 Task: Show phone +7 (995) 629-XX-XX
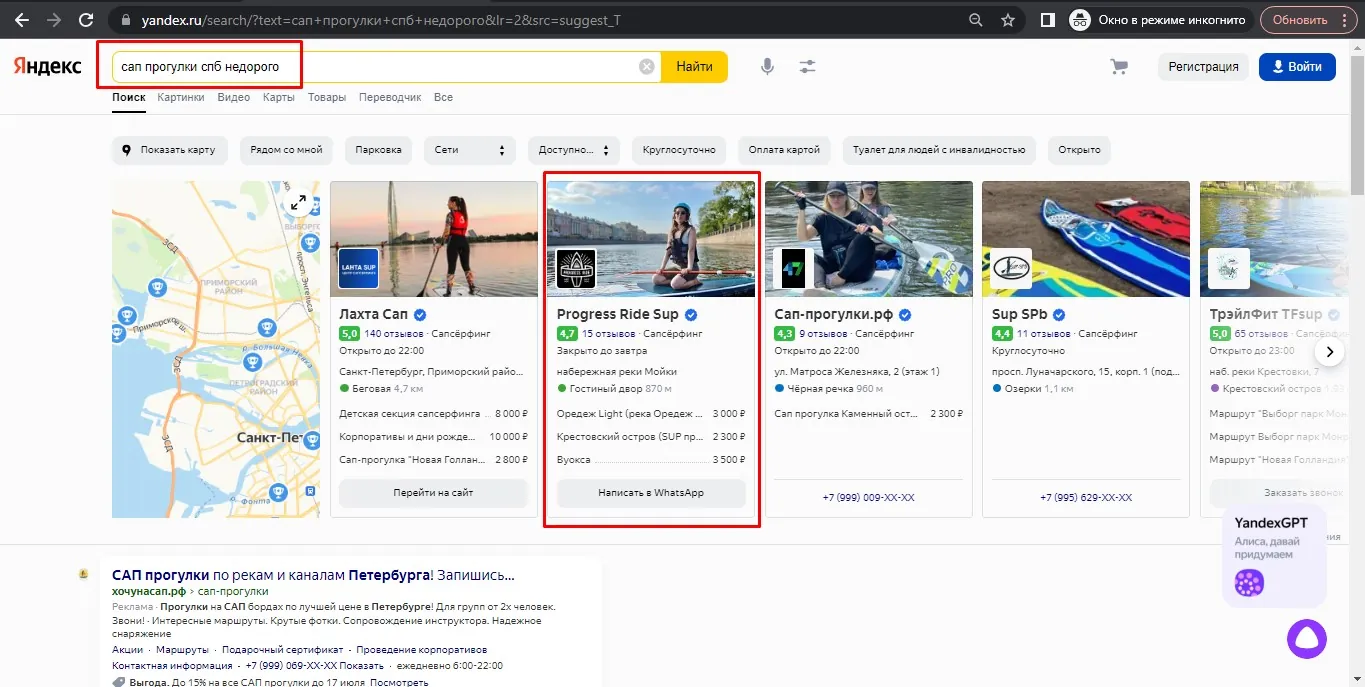(x=1086, y=497)
